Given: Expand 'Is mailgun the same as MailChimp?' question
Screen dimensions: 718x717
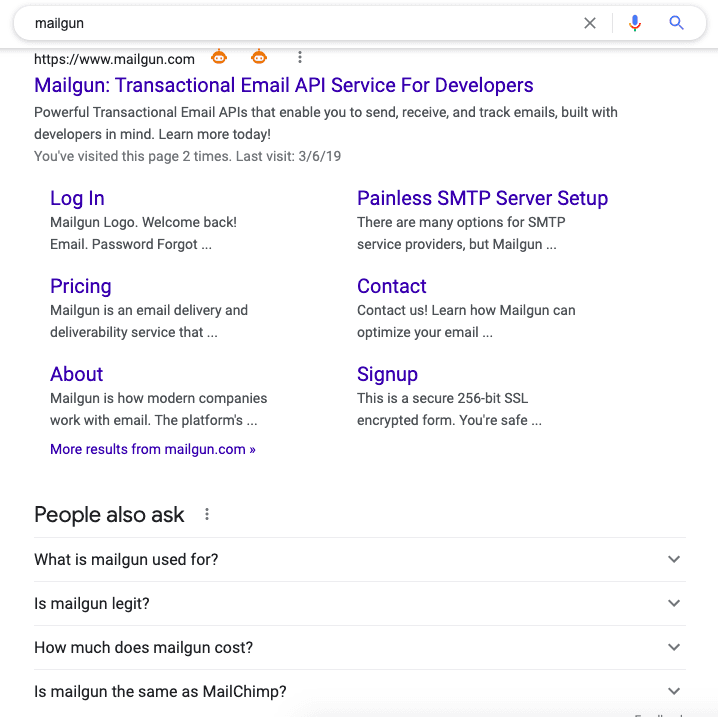Looking at the screenshot, I should [360, 691].
